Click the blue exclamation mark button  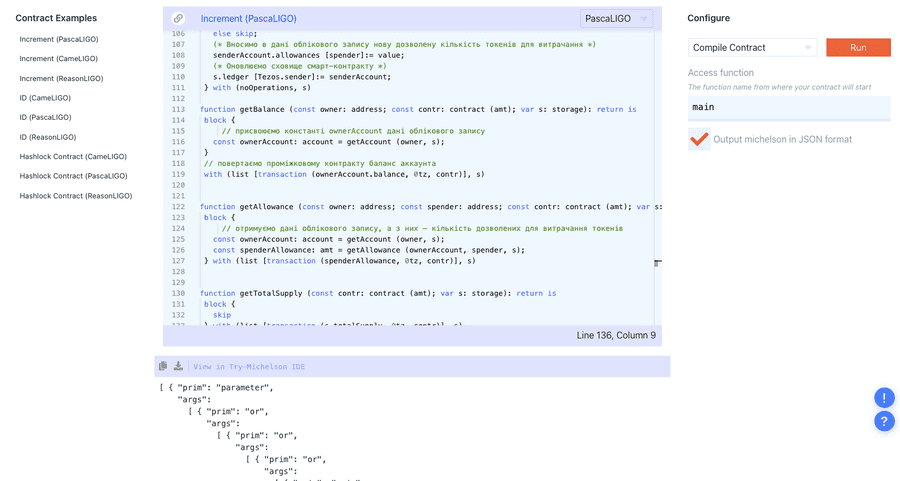click(884, 397)
